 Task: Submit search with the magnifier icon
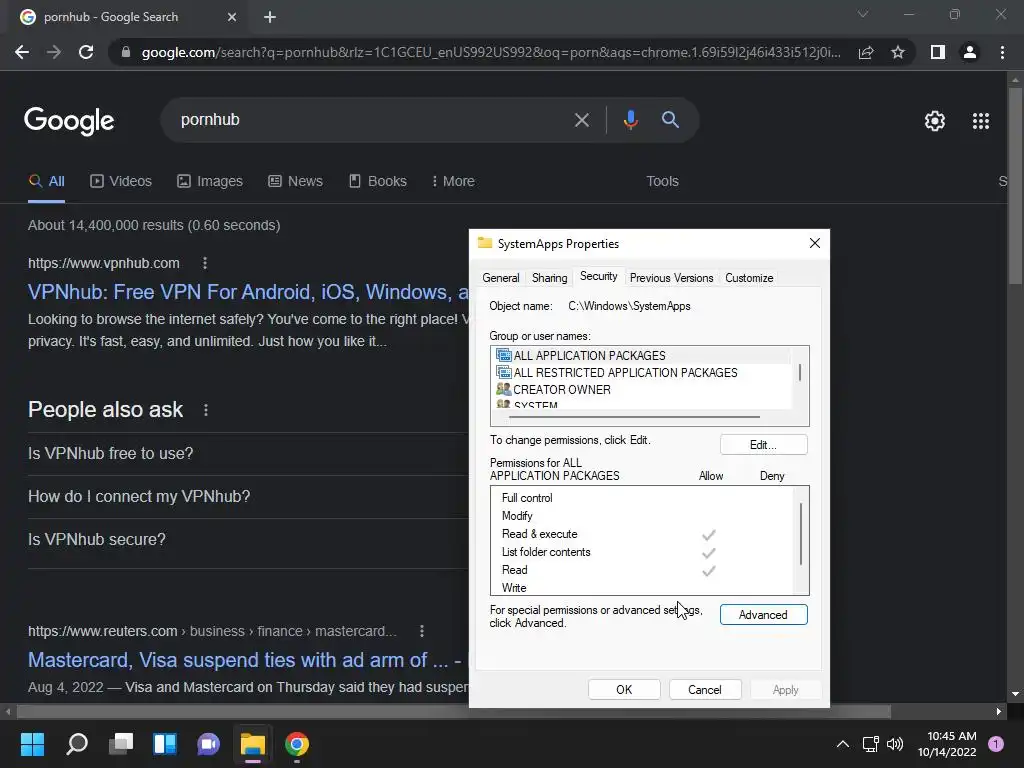pos(670,120)
